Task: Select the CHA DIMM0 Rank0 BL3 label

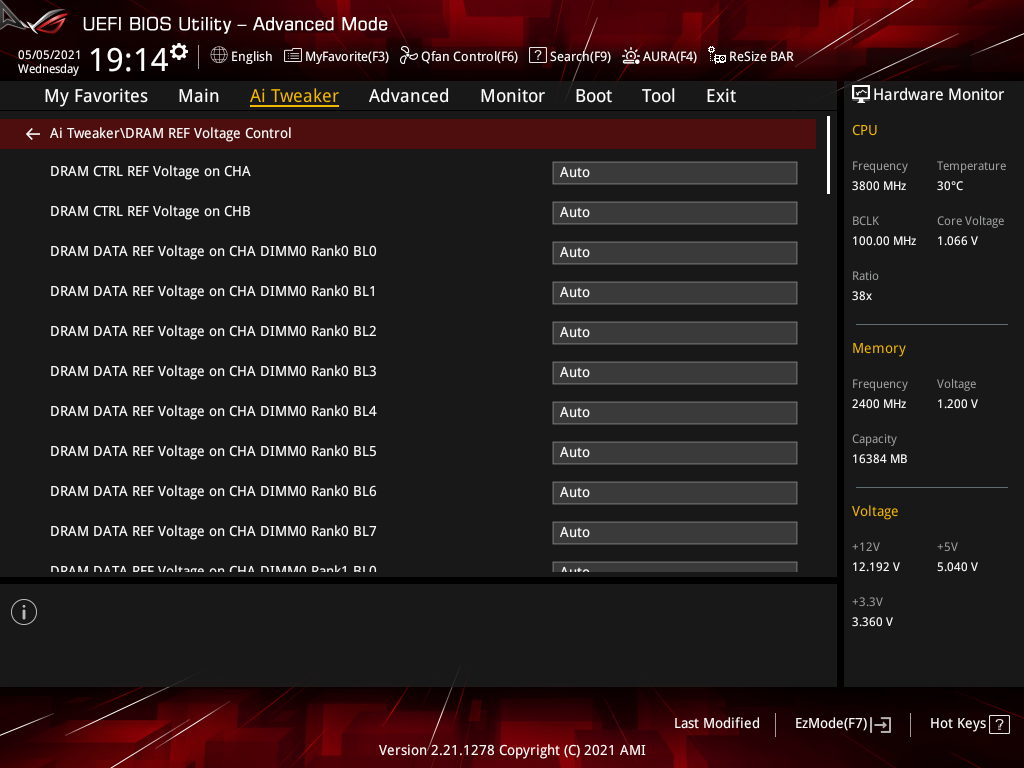Action: click(214, 372)
